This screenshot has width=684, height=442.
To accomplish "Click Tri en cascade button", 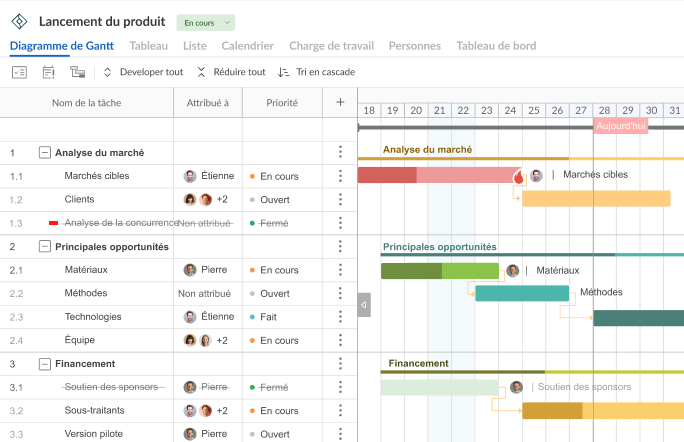I will click(x=316, y=72).
